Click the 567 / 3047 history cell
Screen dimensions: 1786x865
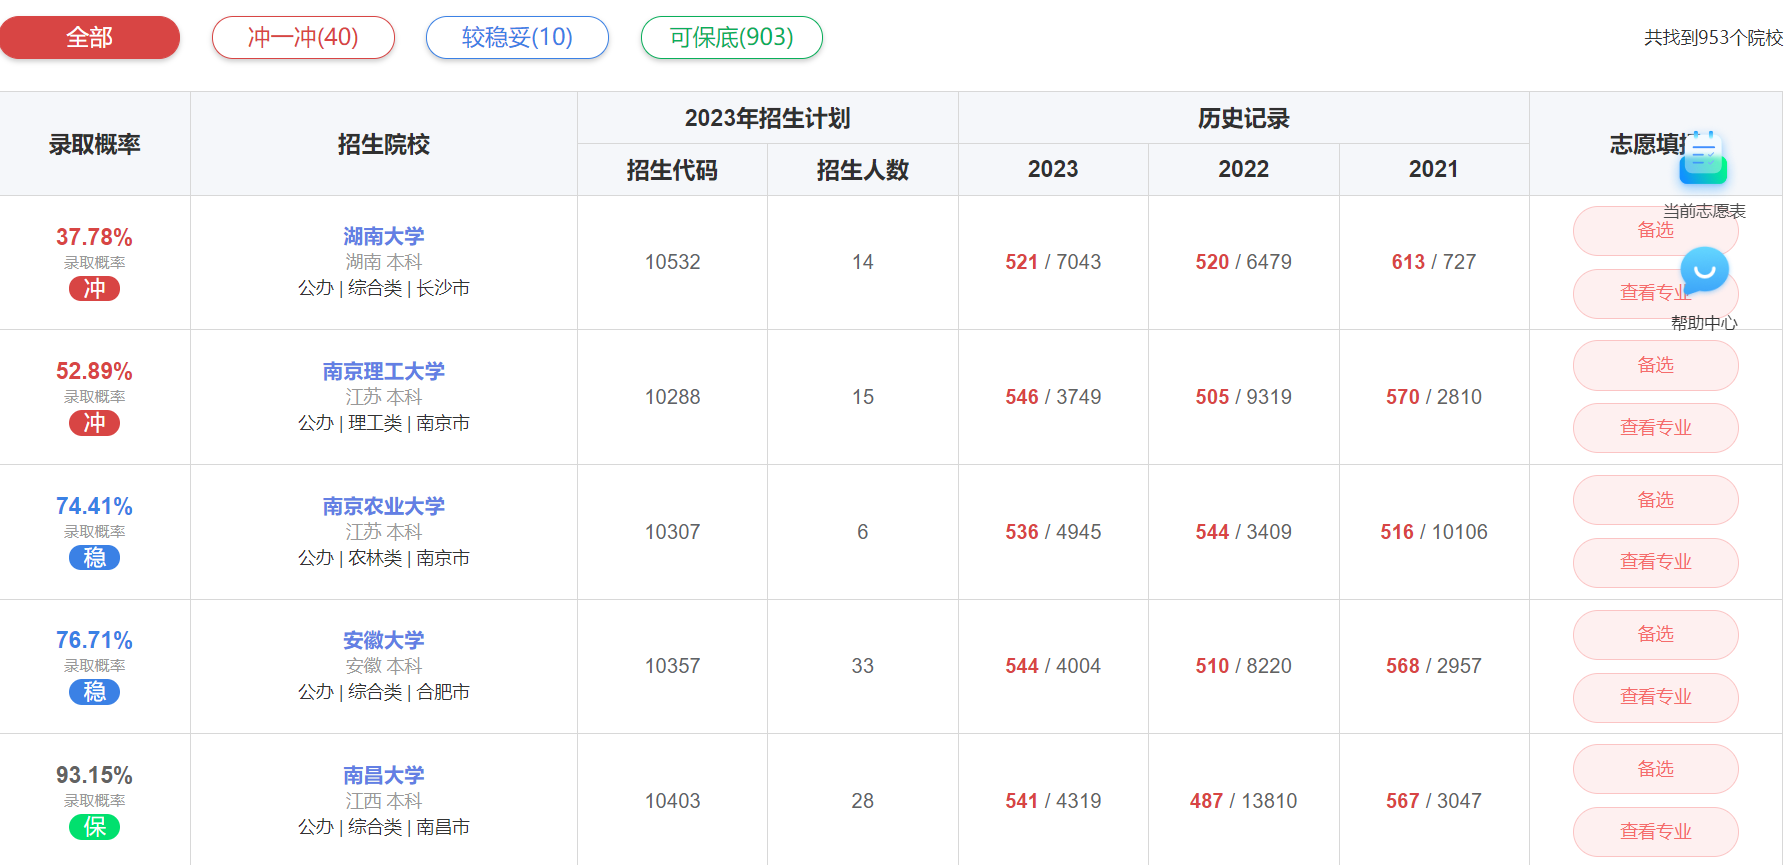[x=1433, y=801]
